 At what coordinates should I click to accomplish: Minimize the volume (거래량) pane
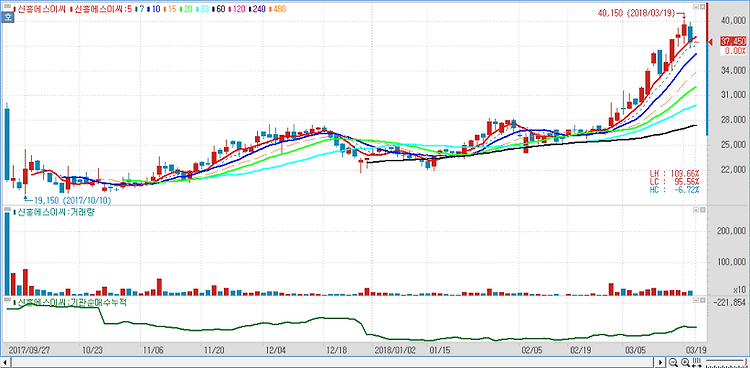pos(696,211)
